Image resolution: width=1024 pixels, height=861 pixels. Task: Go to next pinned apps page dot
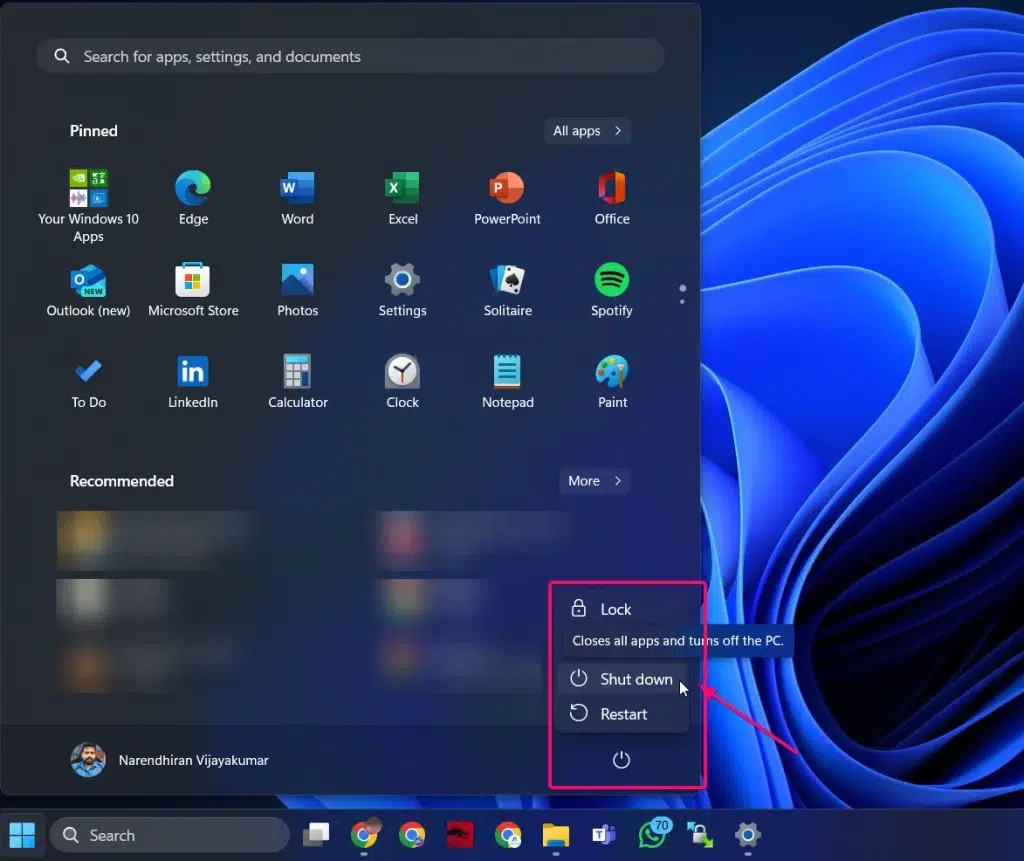pyautogui.click(x=682, y=301)
